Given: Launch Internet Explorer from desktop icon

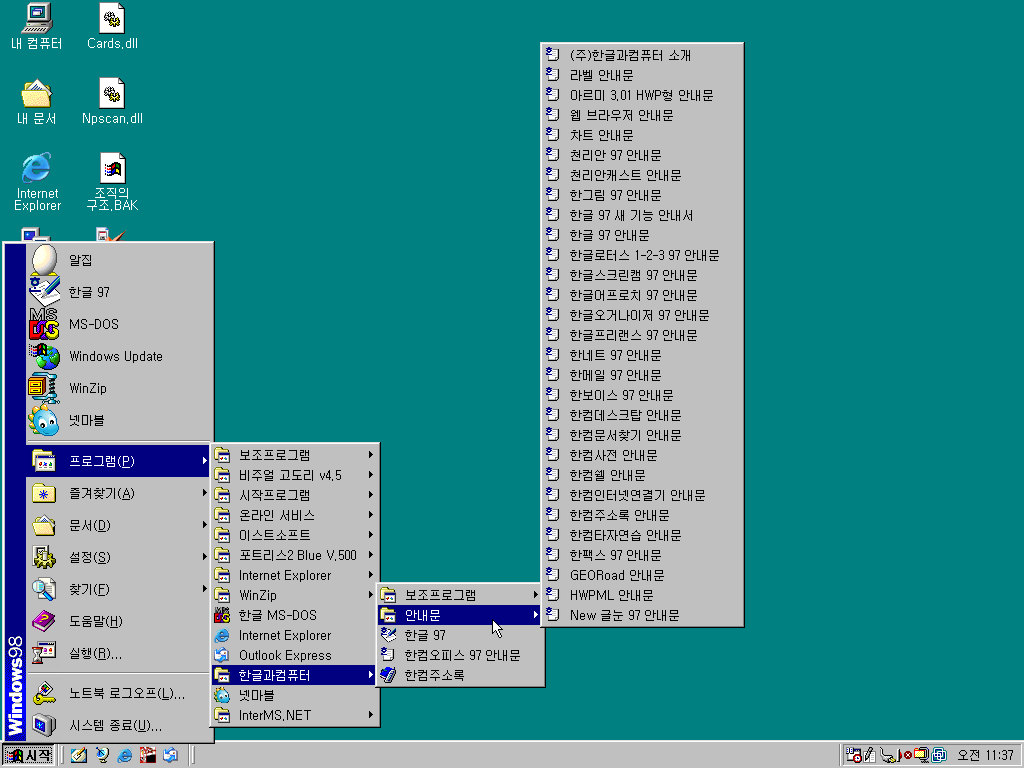Looking at the screenshot, I should (37, 182).
